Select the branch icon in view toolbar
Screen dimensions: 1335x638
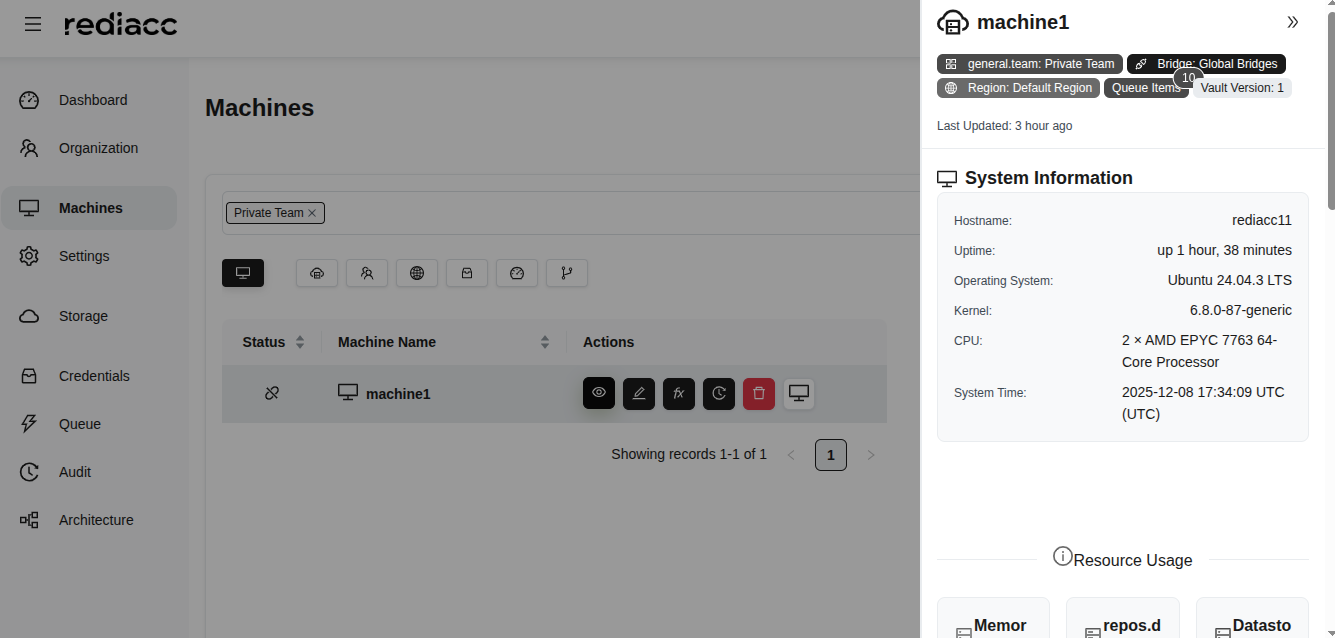(x=567, y=273)
